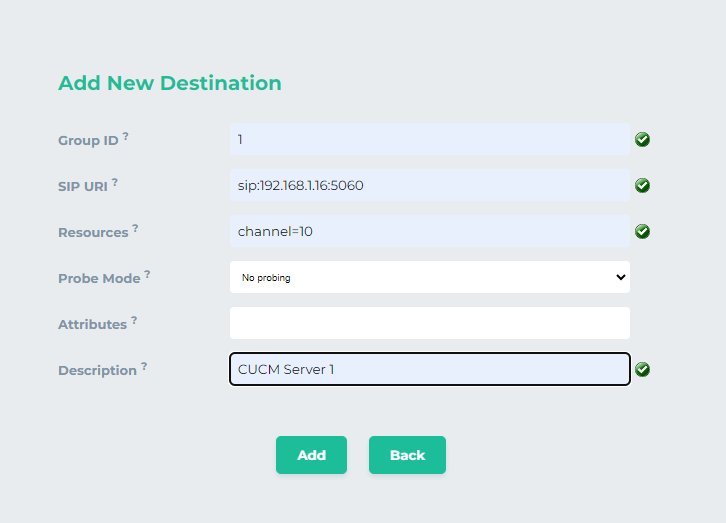
Task: Click the Description field with CUCM Server 1
Action: pos(429,370)
